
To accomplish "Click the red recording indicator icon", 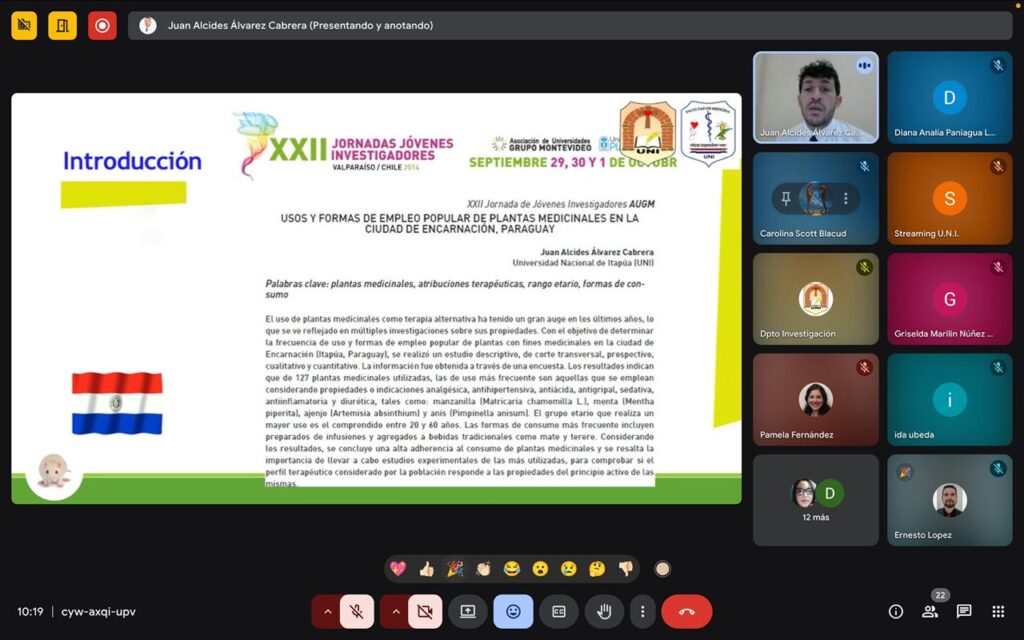I will (102, 25).
